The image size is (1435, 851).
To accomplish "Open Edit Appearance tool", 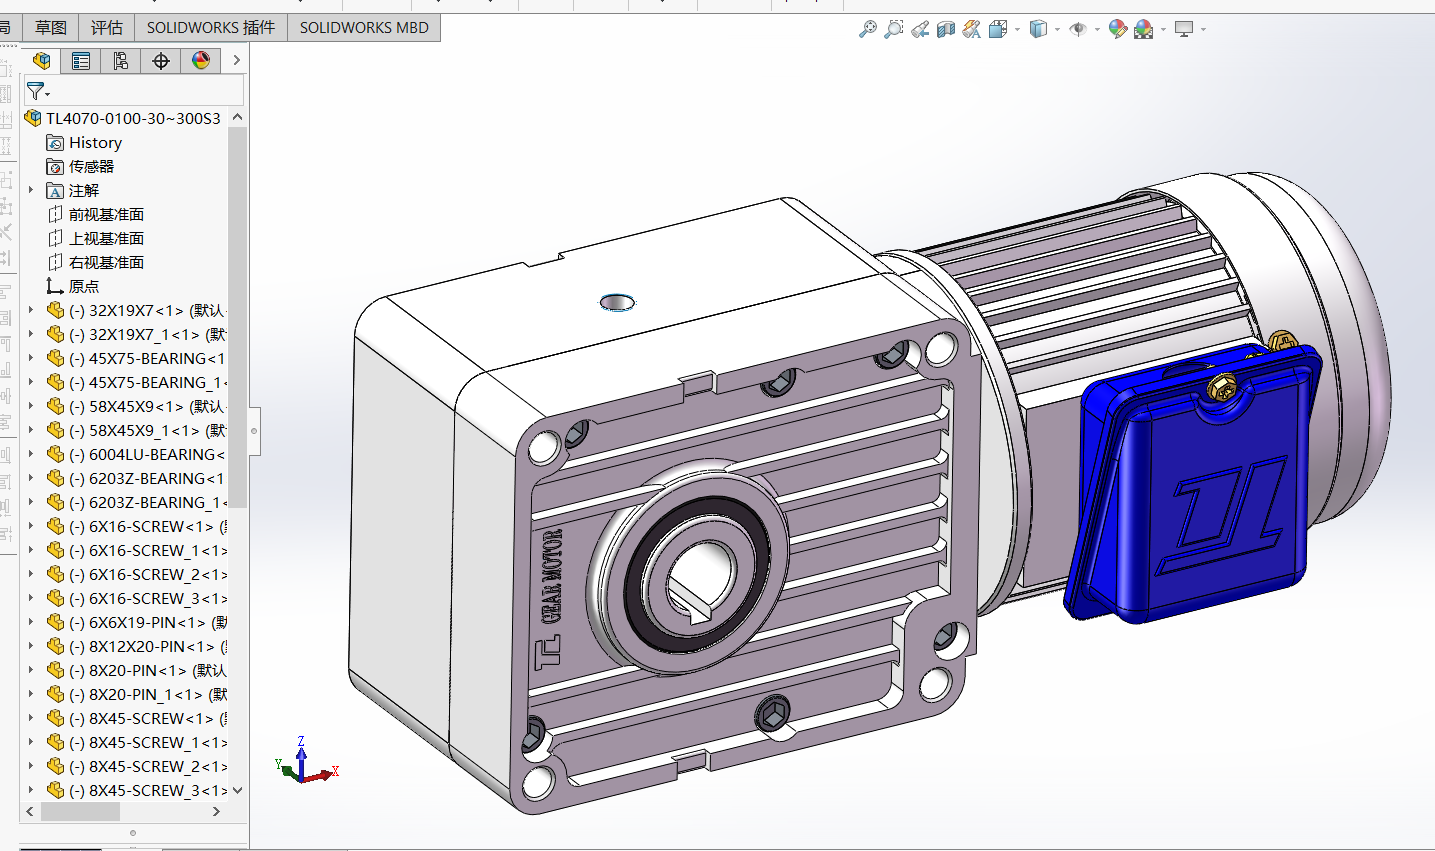I will [1118, 29].
